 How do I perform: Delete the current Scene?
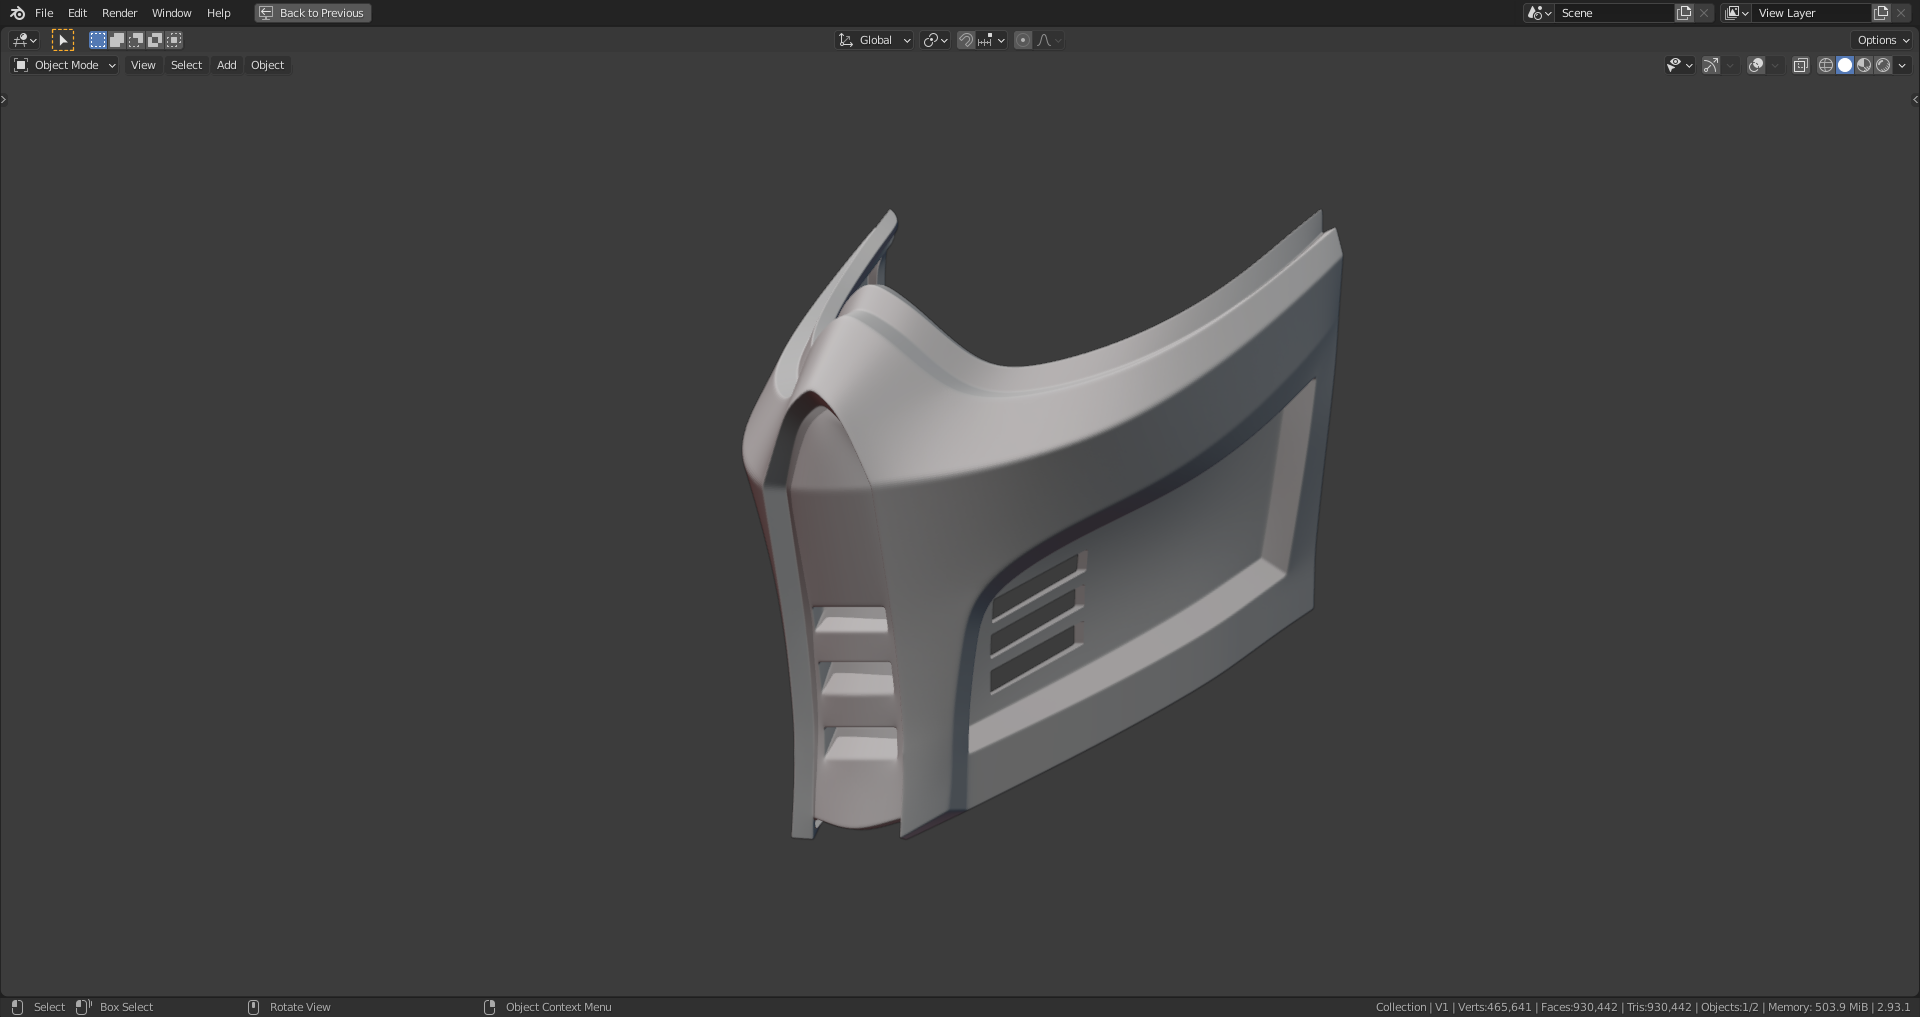point(1704,13)
